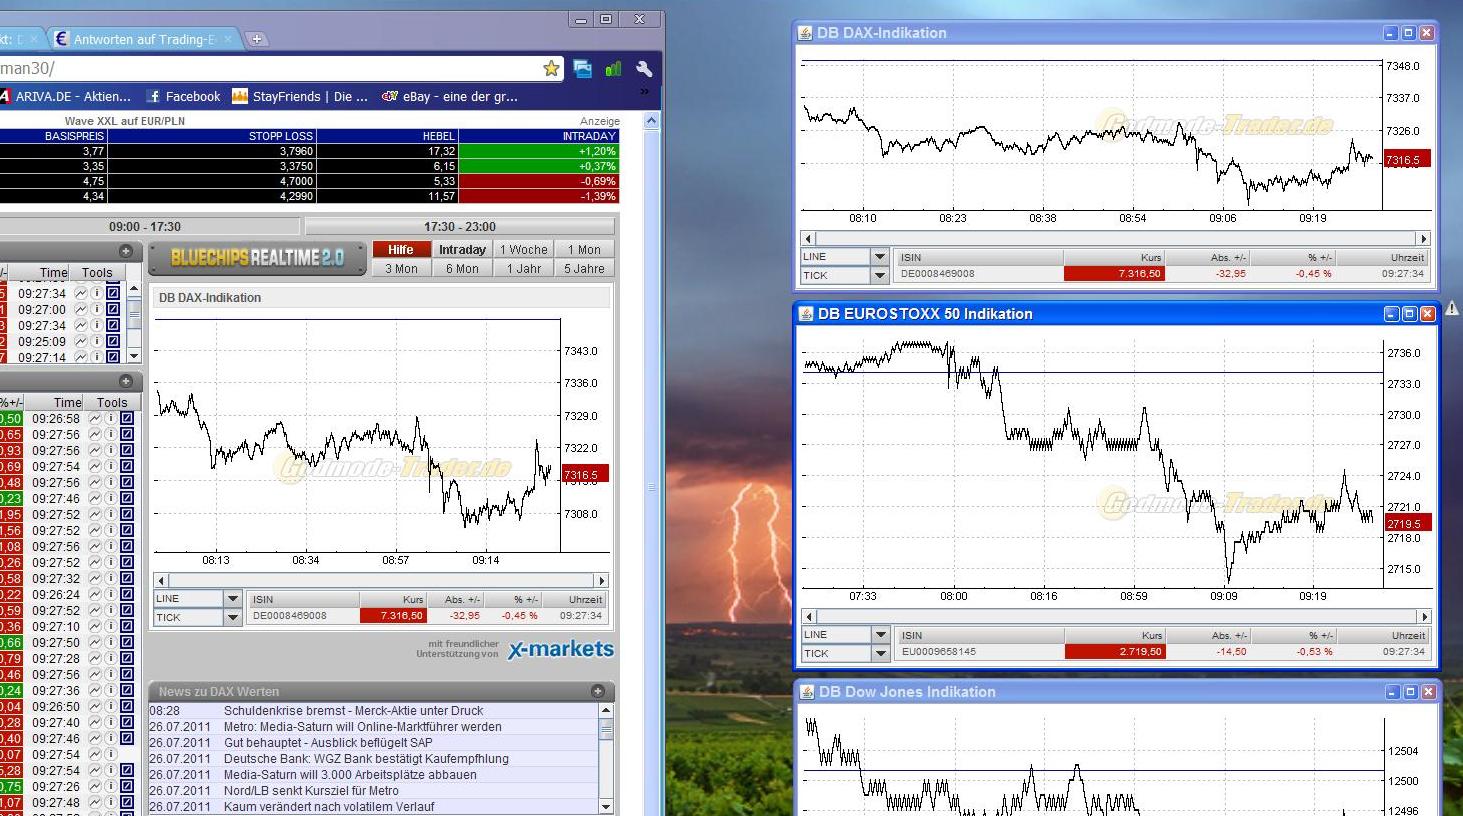Click the red Hilfe button
The image size is (1463, 816).
tap(401, 250)
